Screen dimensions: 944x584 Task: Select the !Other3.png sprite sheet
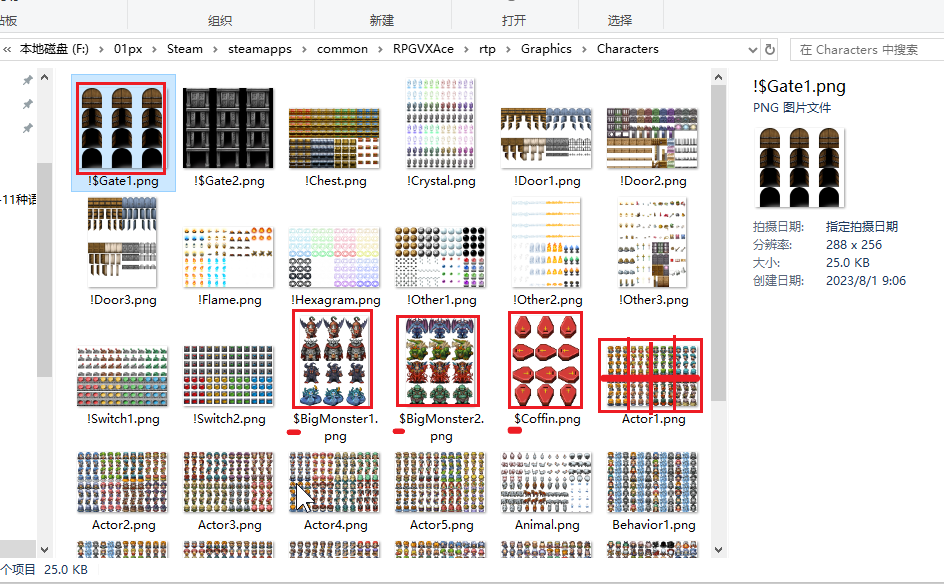tap(652, 242)
